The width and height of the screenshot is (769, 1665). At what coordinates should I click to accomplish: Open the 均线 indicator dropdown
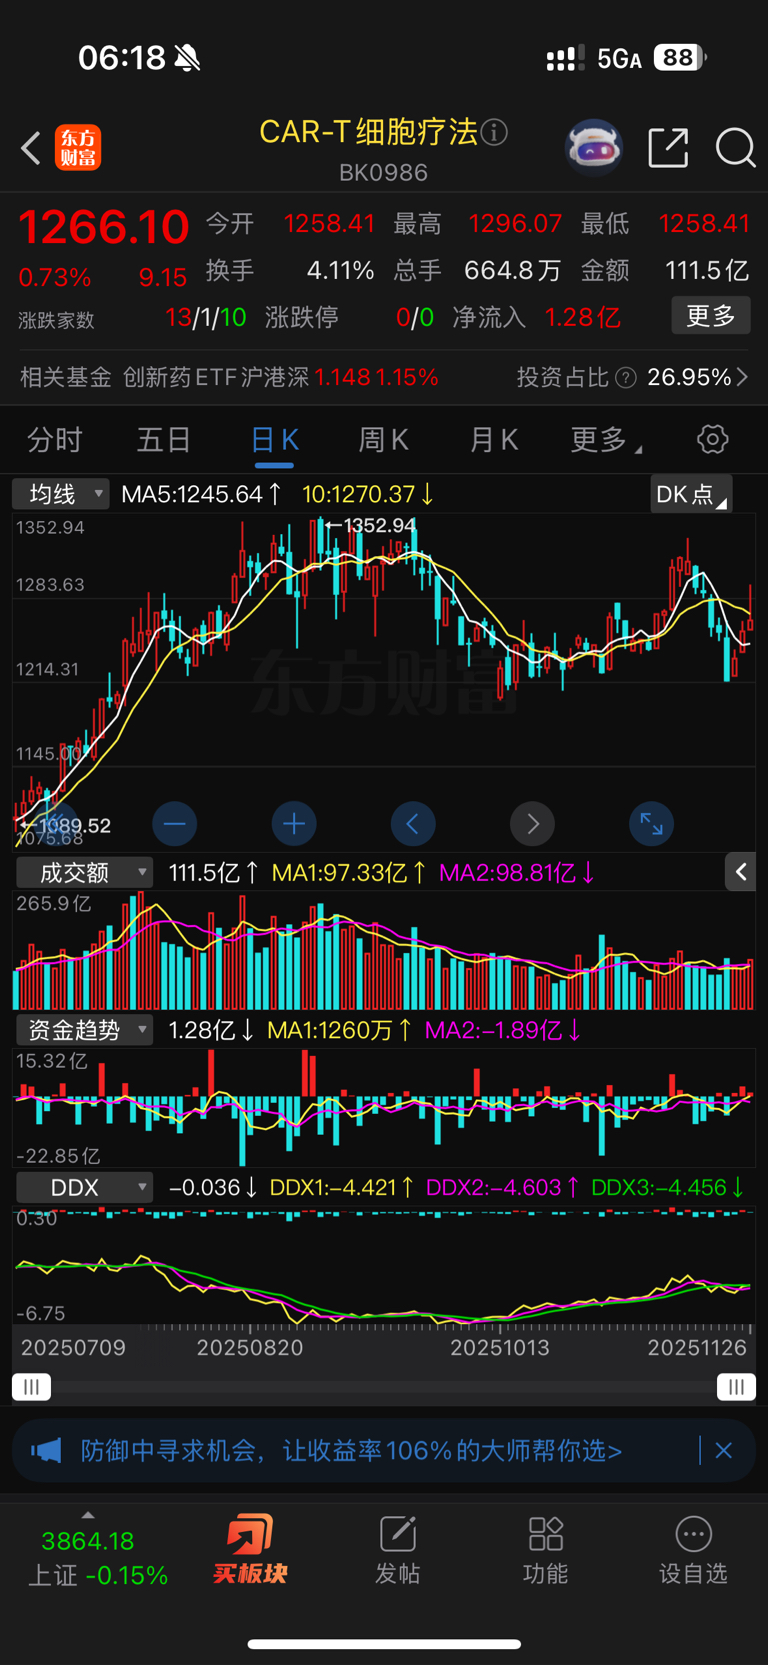pyautogui.click(x=61, y=494)
